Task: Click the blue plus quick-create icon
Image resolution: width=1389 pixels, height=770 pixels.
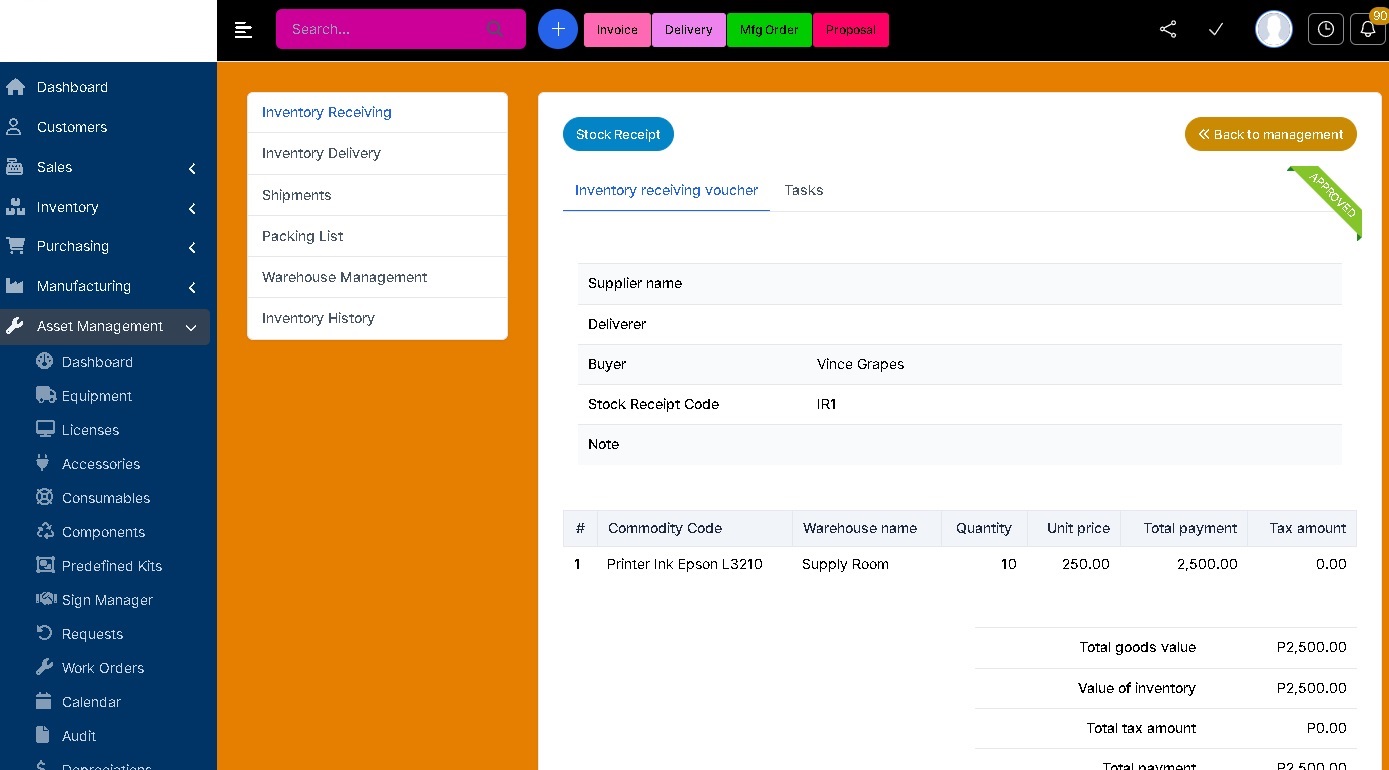Action: (x=558, y=30)
